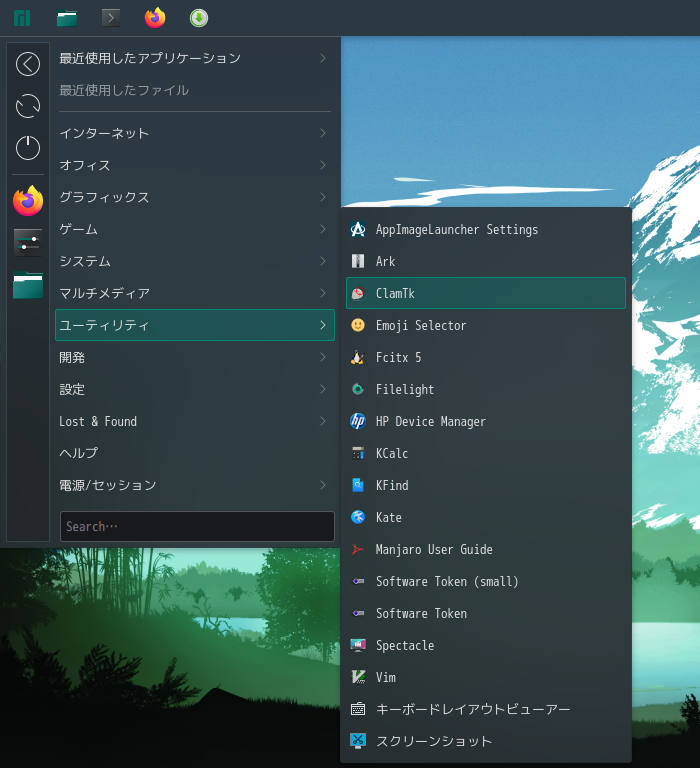Launch Firefox from the top panel

click(x=155, y=18)
